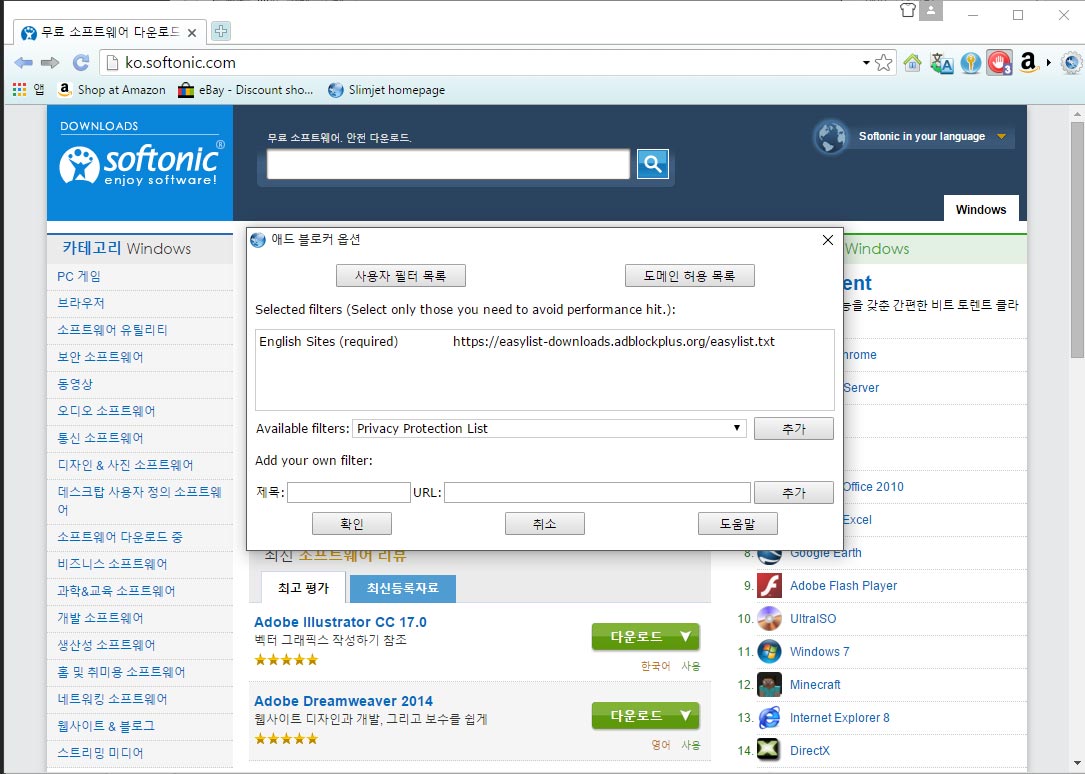Open the 보안 소프트웨어 category link
Screen dimensions: 1085x774
100,357
